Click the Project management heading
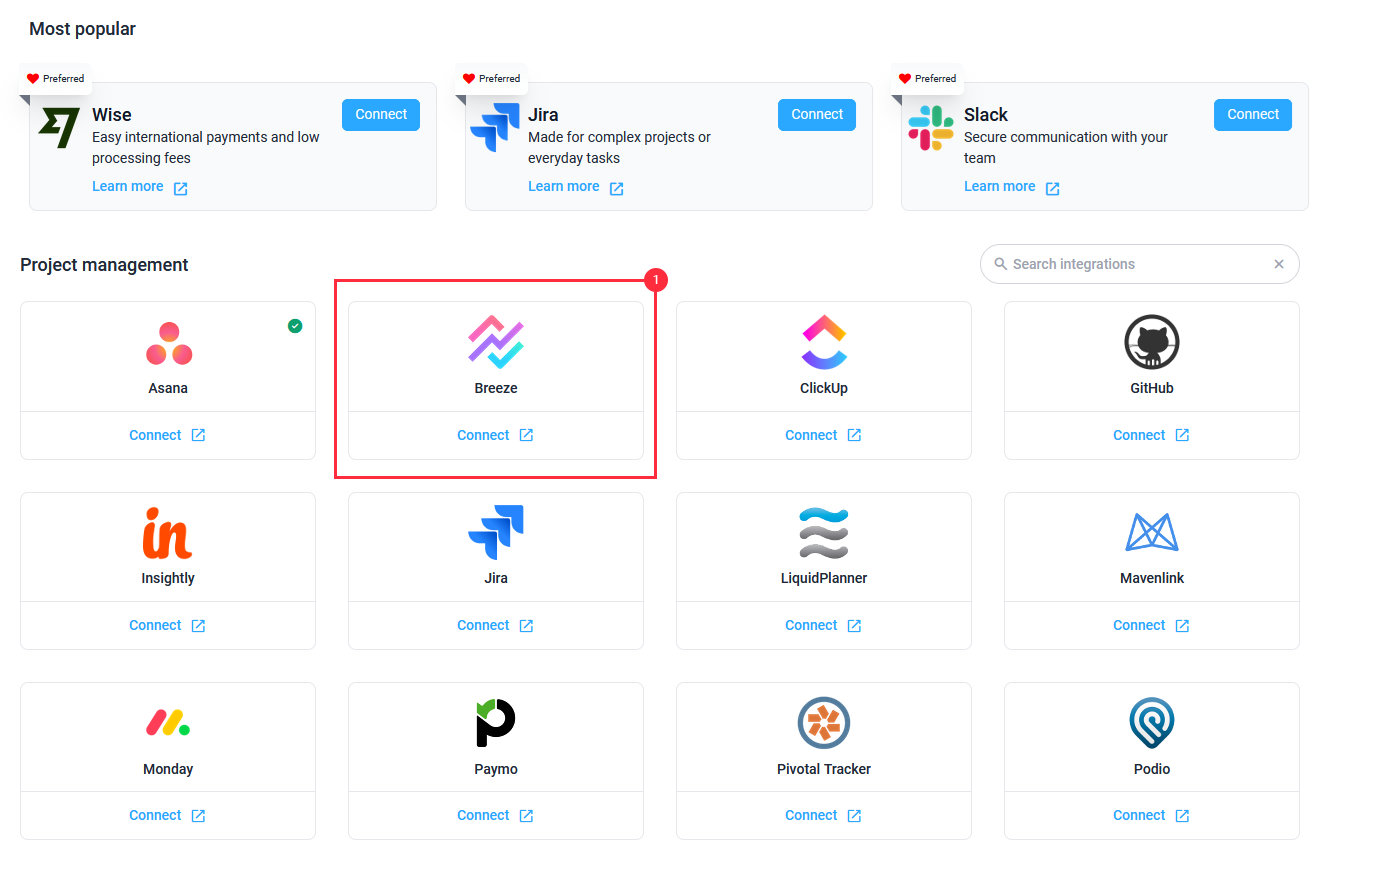 tap(104, 265)
